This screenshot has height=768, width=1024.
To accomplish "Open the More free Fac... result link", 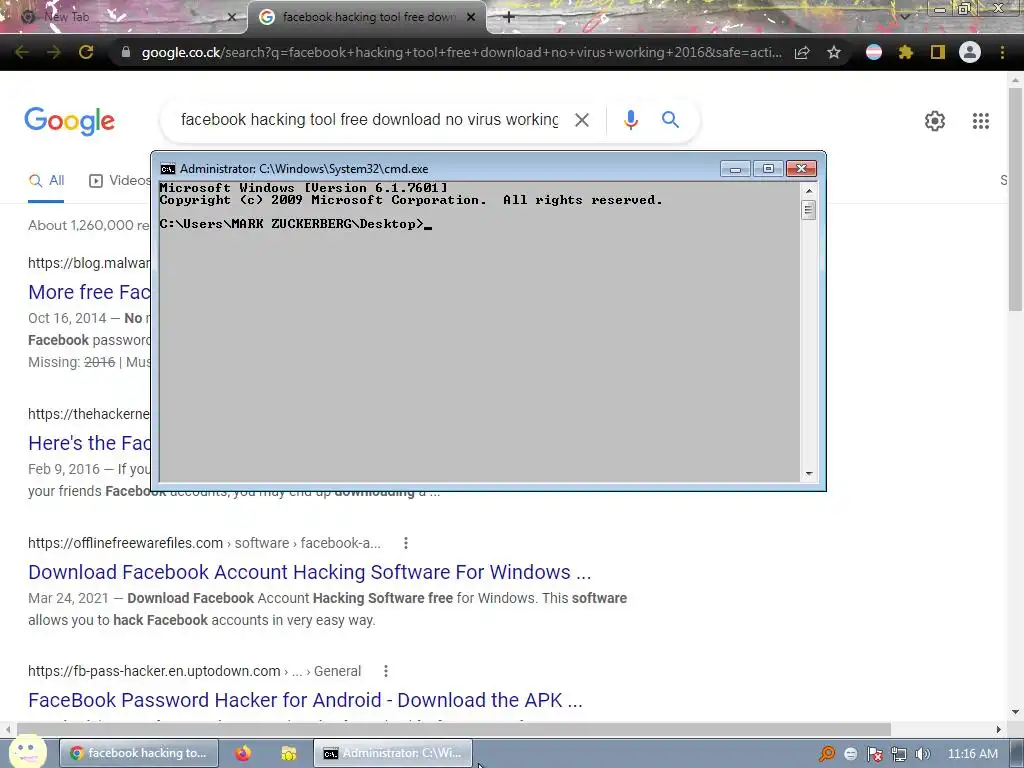I will 89,292.
